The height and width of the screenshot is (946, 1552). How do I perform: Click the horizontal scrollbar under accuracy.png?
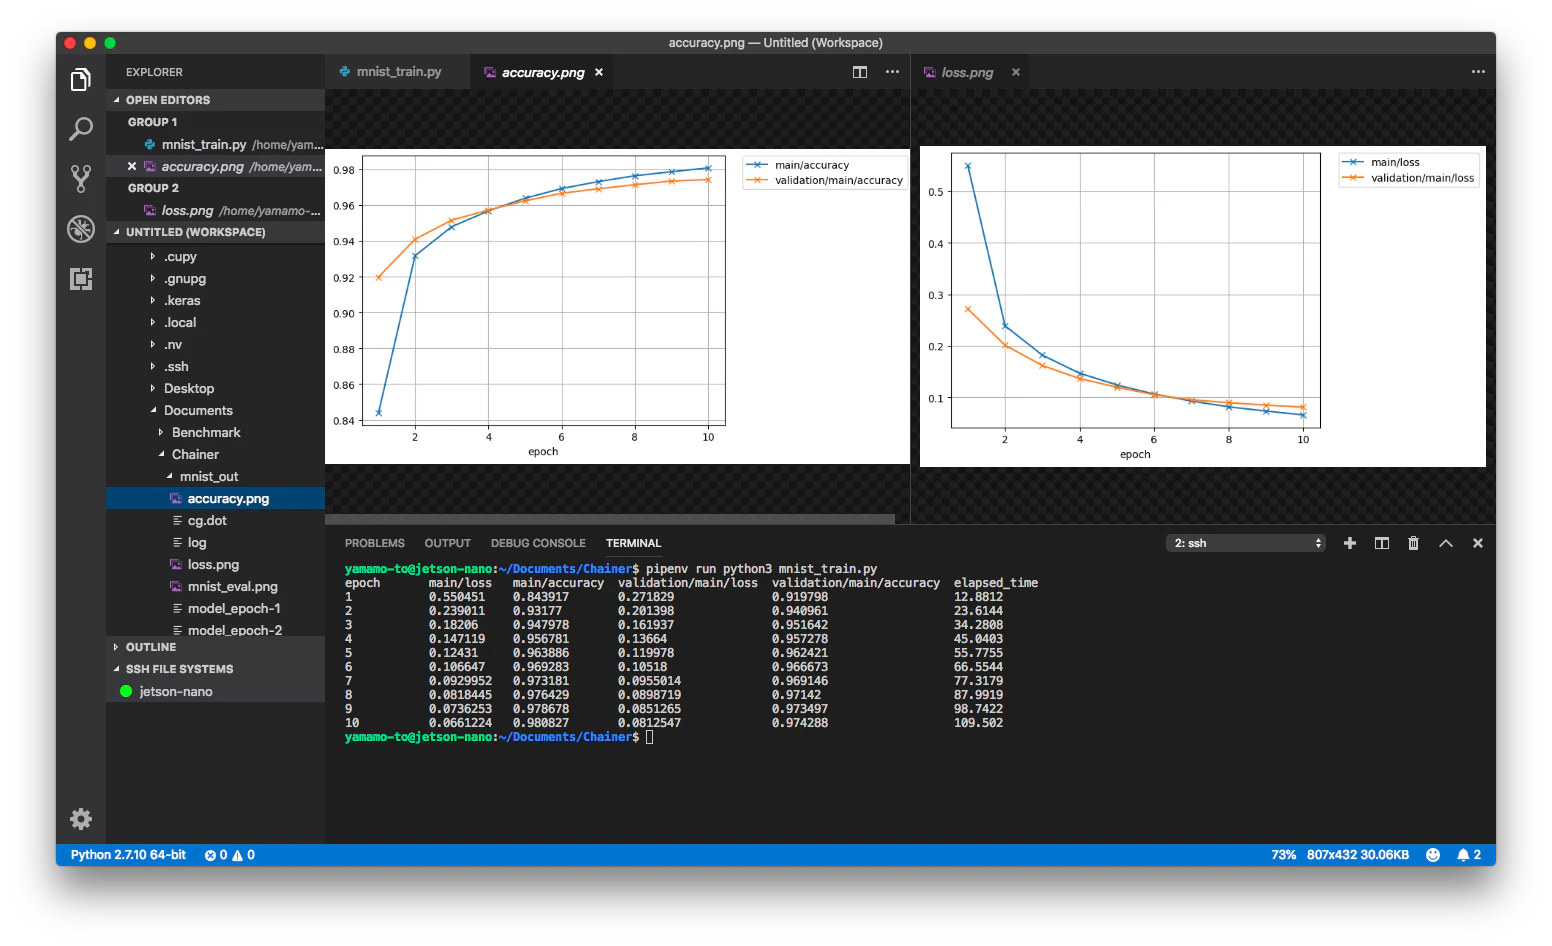[x=610, y=519]
